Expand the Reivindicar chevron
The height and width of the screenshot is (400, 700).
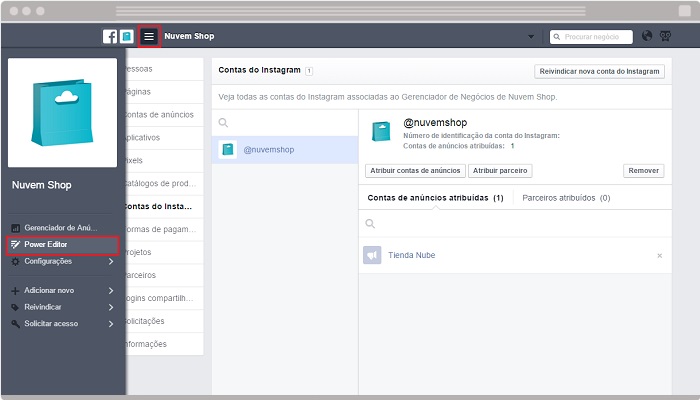[111, 307]
